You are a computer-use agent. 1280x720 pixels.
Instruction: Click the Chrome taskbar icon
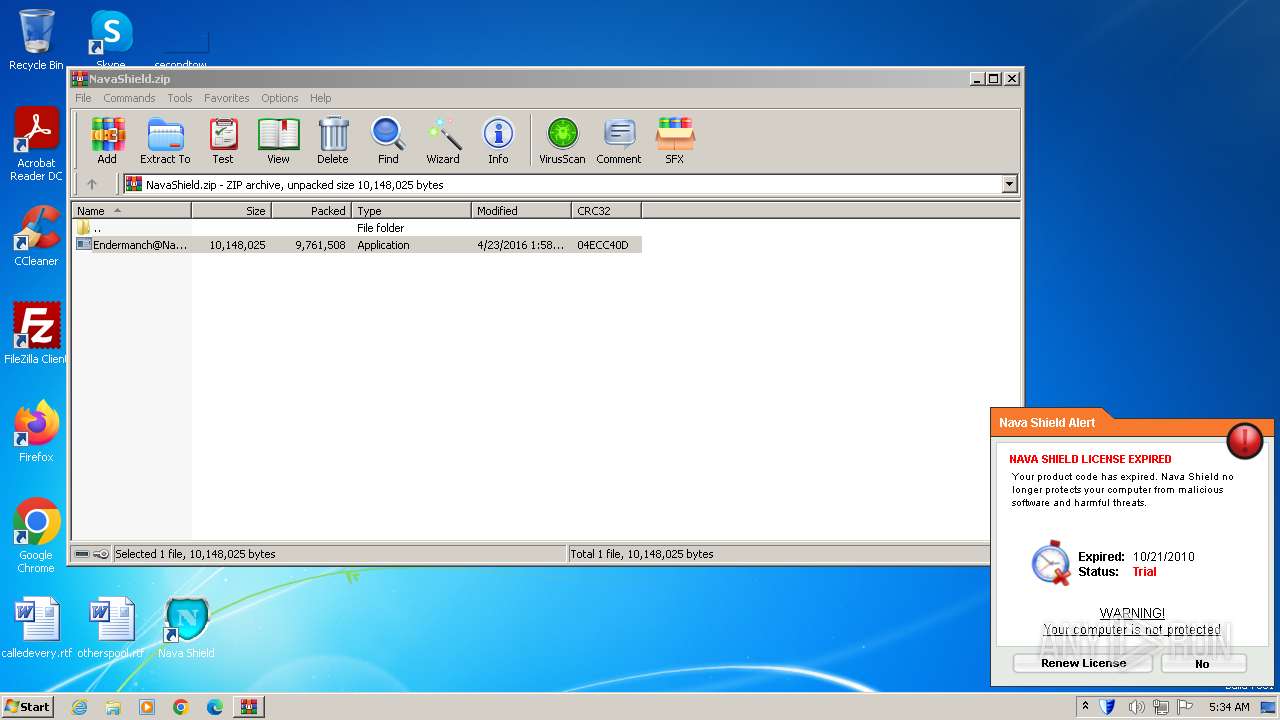point(181,707)
